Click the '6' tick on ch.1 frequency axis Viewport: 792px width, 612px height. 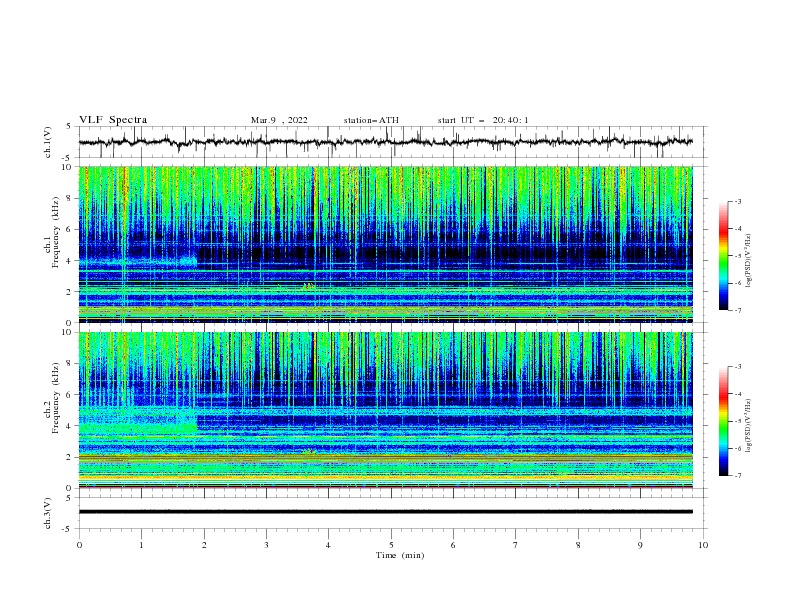(x=70, y=229)
